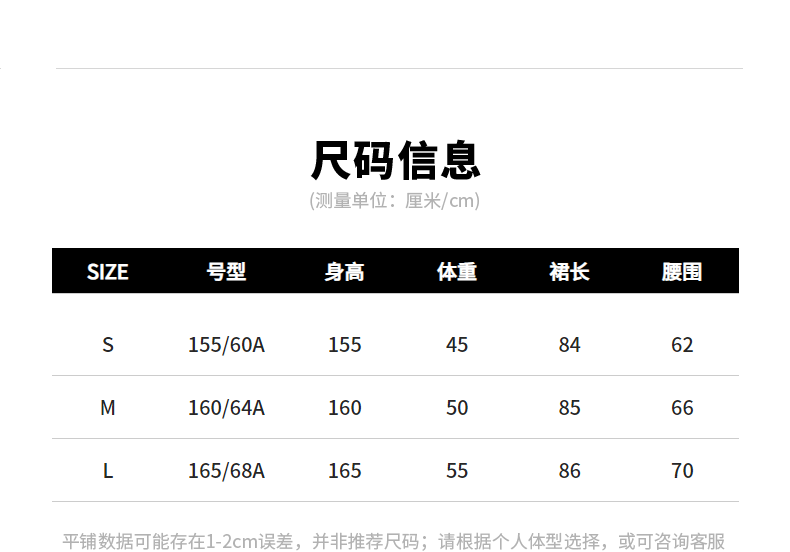
Task: Click the 155/60A type cell
Action: click(226, 345)
